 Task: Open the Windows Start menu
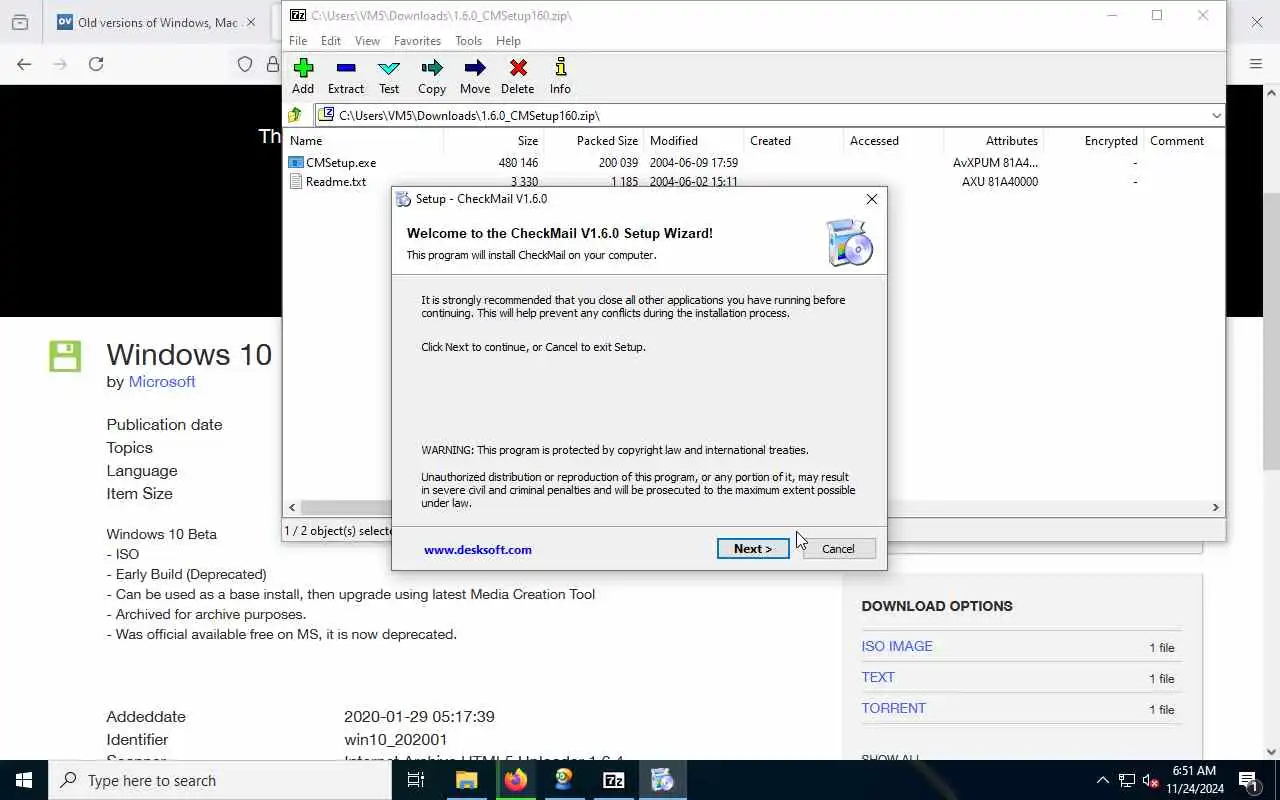24,780
